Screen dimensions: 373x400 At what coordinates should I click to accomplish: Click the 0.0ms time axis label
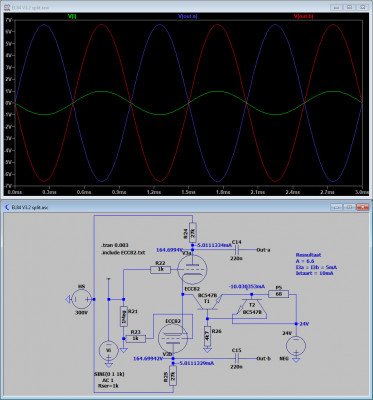click(14, 193)
